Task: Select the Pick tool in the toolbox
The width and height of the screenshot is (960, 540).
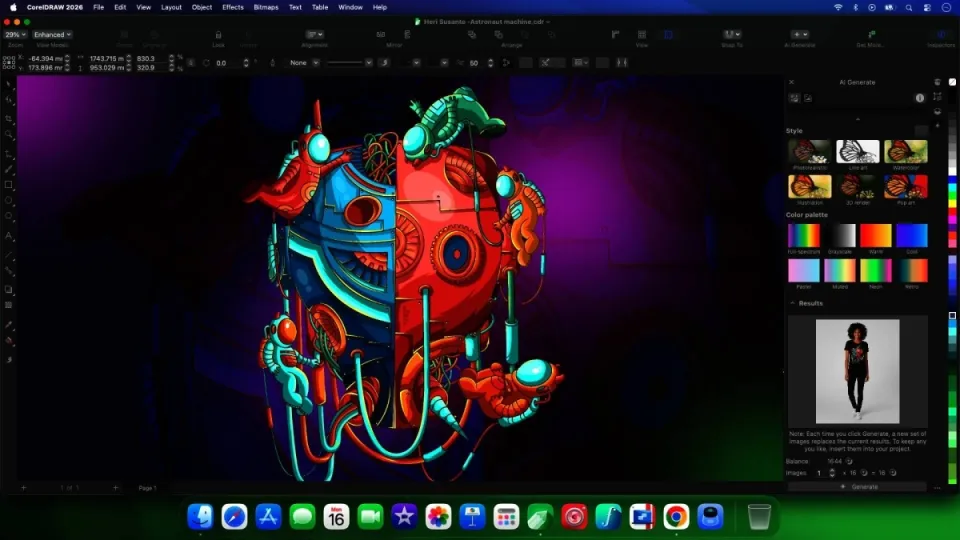Action: [9, 84]
